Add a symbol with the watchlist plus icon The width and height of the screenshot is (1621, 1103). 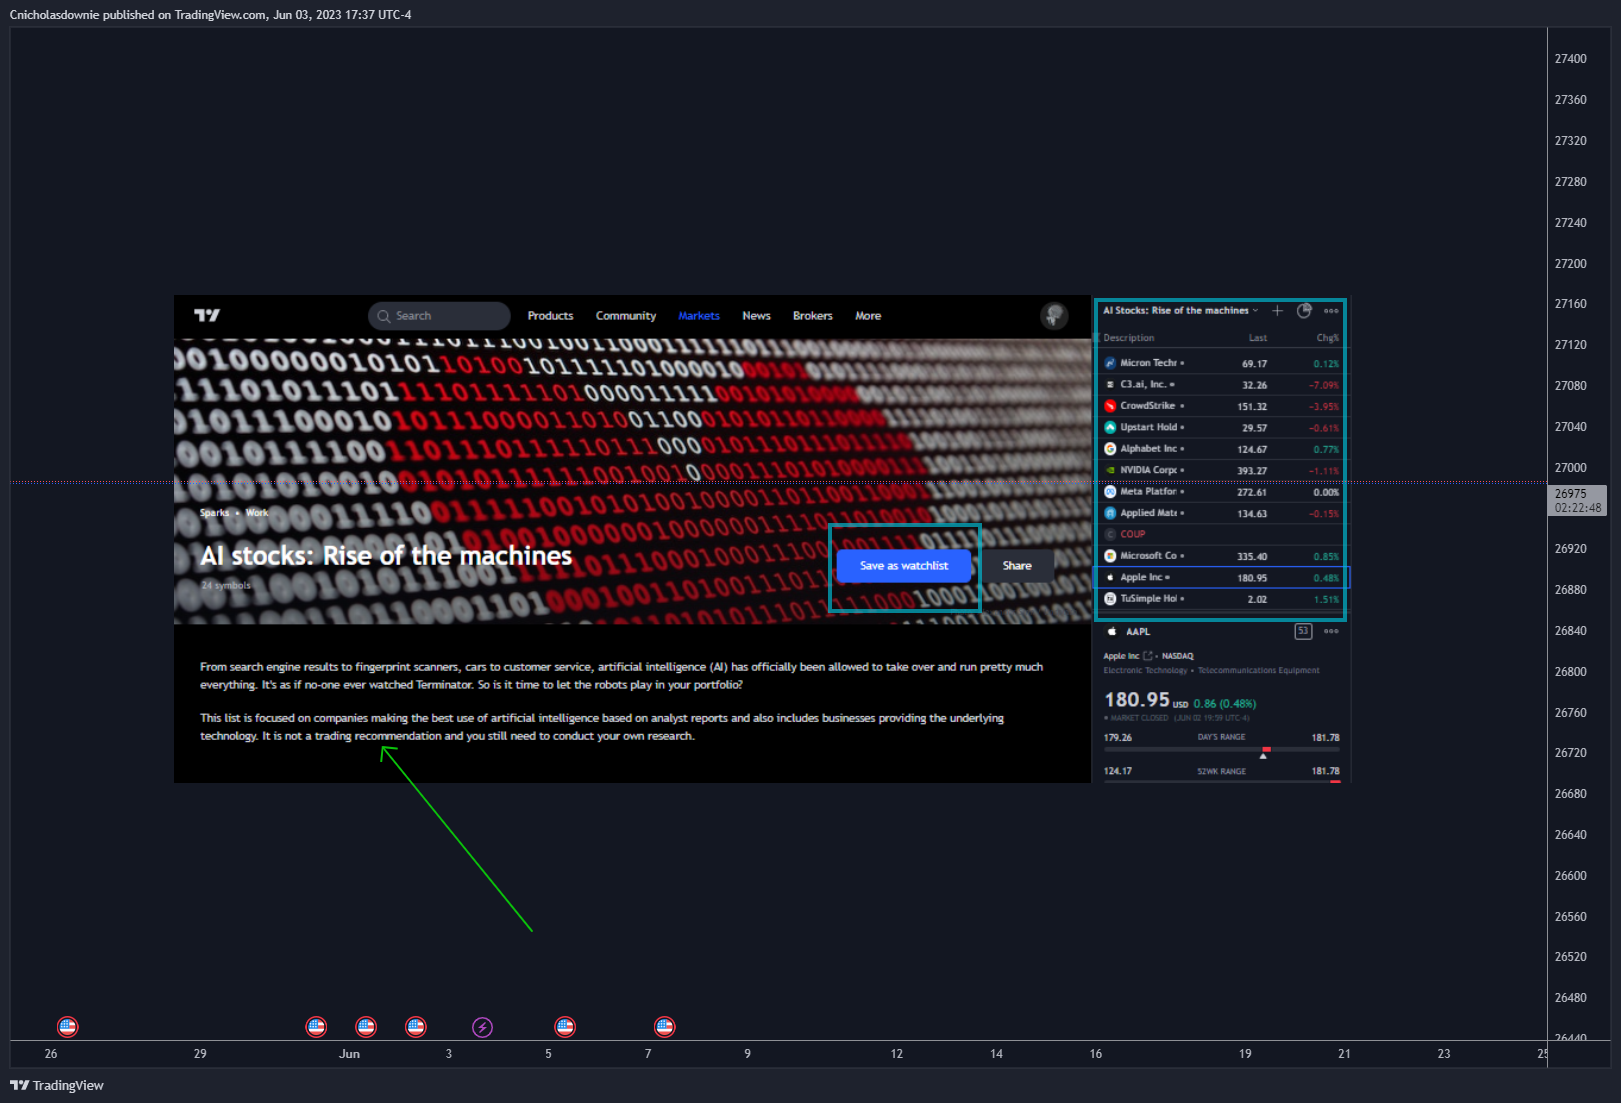tap(1277, 311)
